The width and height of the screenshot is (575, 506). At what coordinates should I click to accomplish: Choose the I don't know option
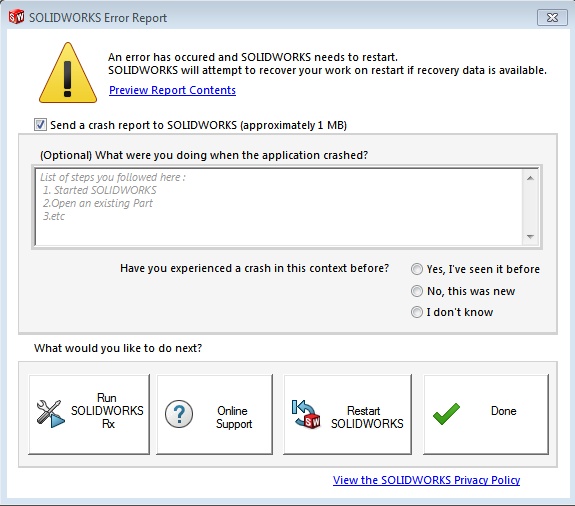coord(417,312)
